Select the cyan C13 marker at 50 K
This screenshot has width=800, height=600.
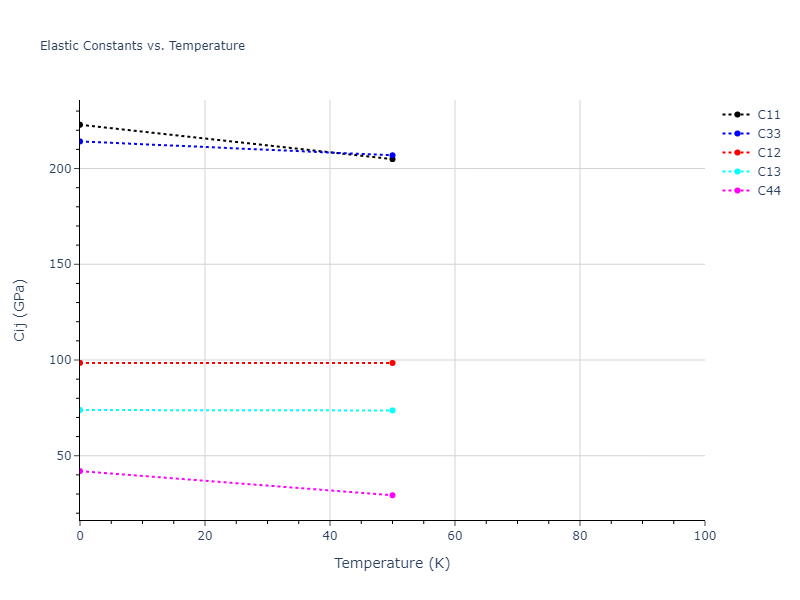click(x=392, y=410)
